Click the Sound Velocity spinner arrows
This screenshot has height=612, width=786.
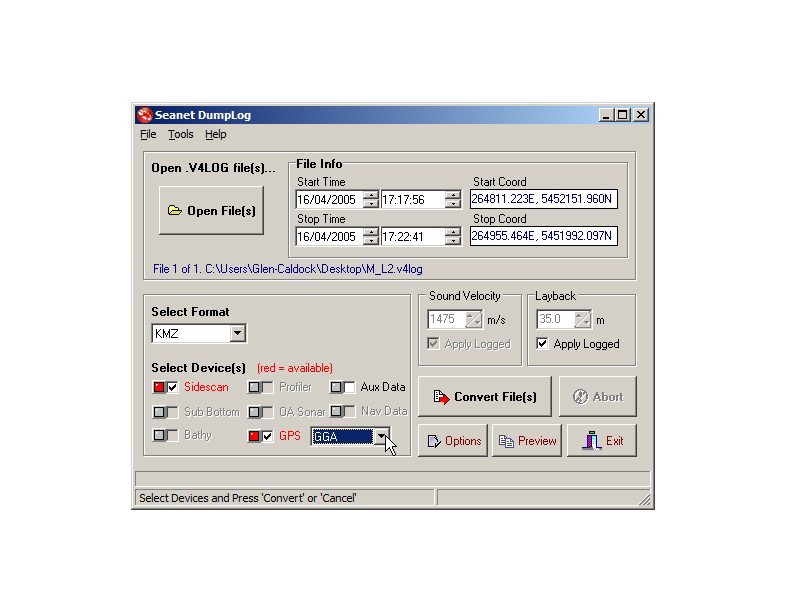click(x=474, y=319)
